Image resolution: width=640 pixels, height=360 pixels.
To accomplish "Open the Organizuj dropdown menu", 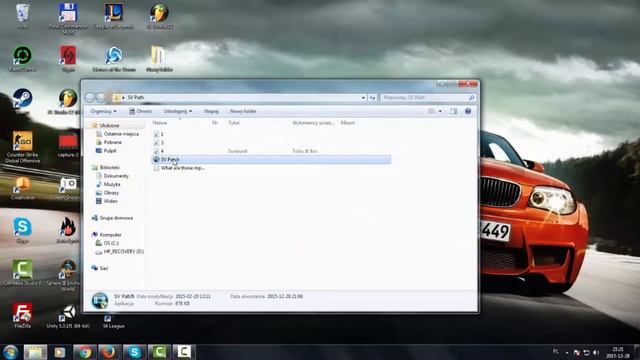I will (x=103, y=111).
